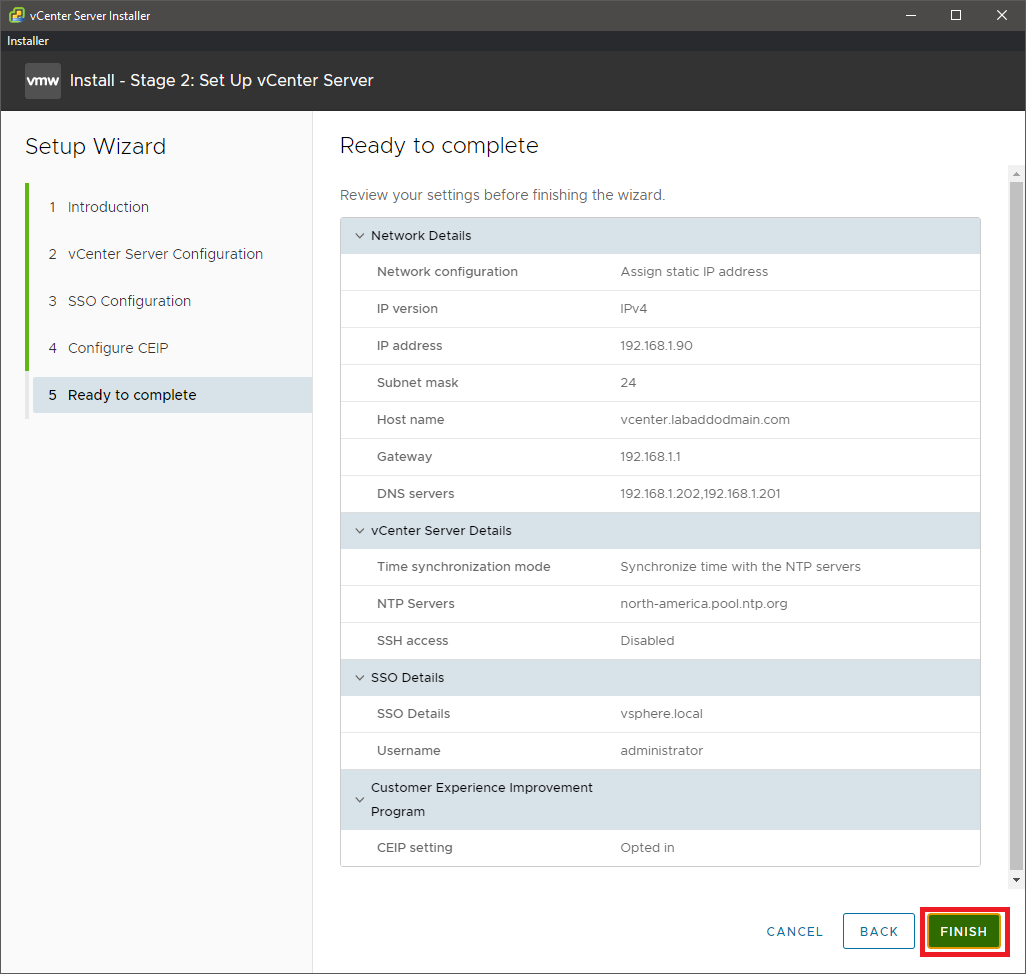Collapse the vCenter Server Details section
Viewport: 1026px width, 974px height.
tap(360, 530)
